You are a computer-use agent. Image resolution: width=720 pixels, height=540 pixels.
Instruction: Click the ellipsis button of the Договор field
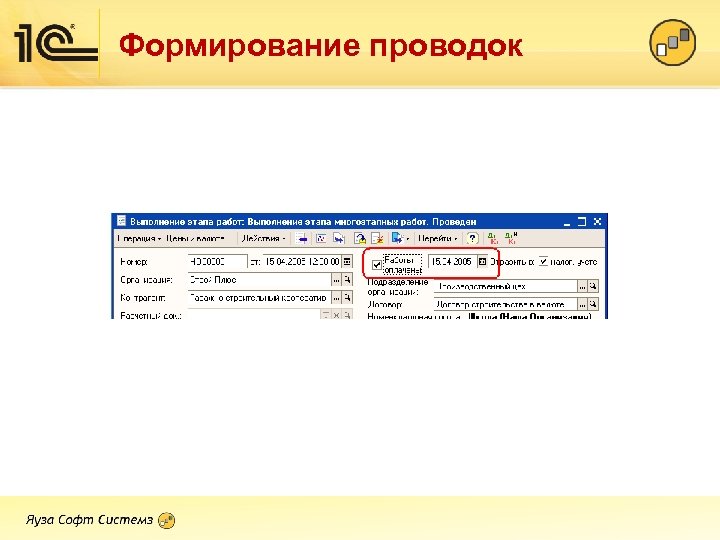point(582,304)
